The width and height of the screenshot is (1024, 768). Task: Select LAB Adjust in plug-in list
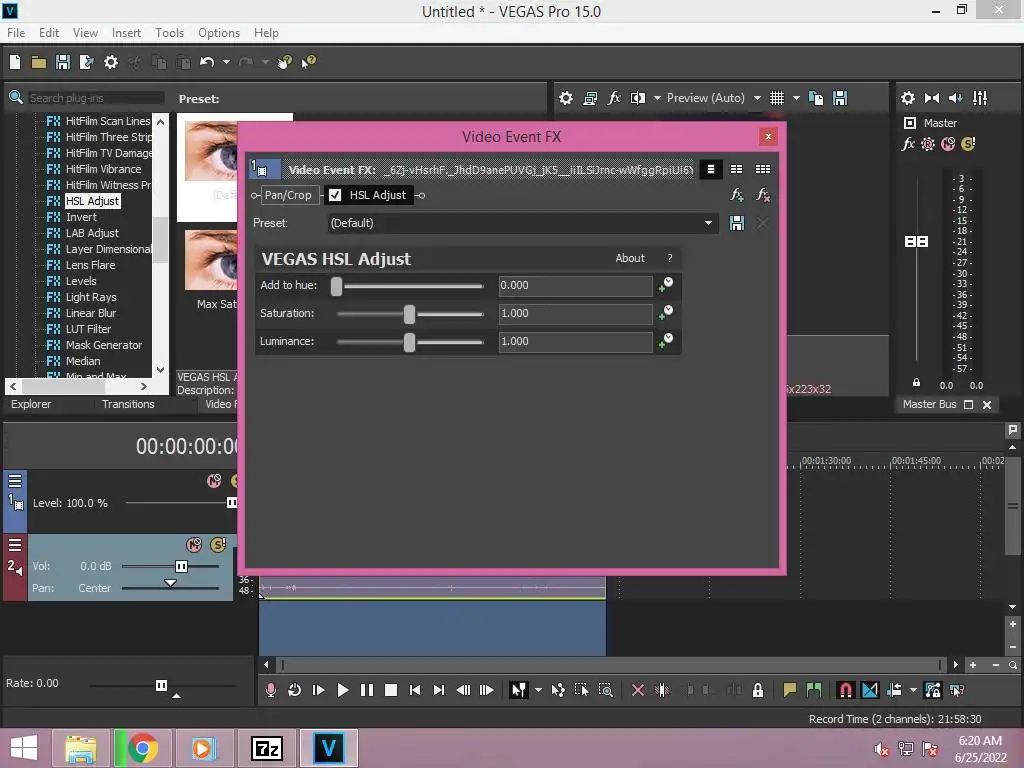tap(92, 233)
